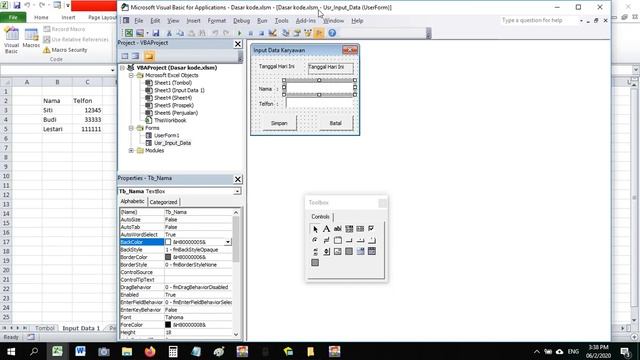Select the ComboBox control in Toolbox
640x360 pixels.
[x=349, y=229]
